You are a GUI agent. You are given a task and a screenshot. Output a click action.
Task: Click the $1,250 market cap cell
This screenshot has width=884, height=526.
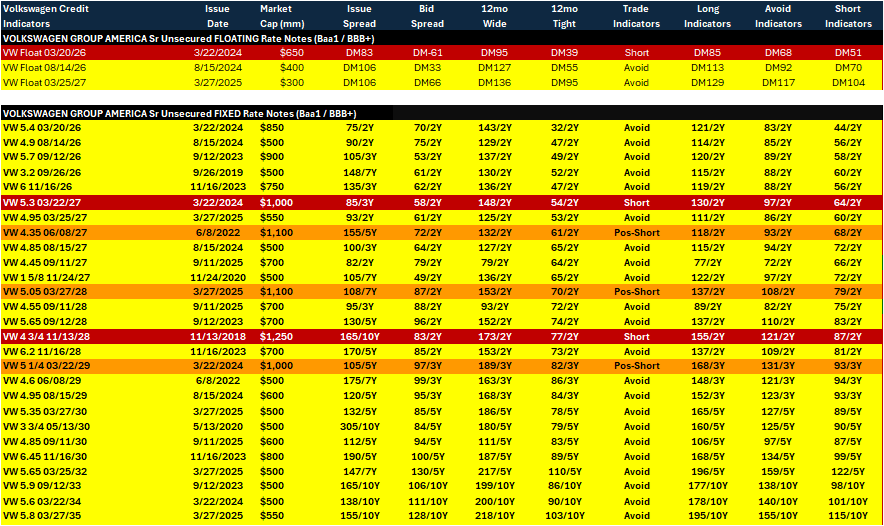coord(276,337)
